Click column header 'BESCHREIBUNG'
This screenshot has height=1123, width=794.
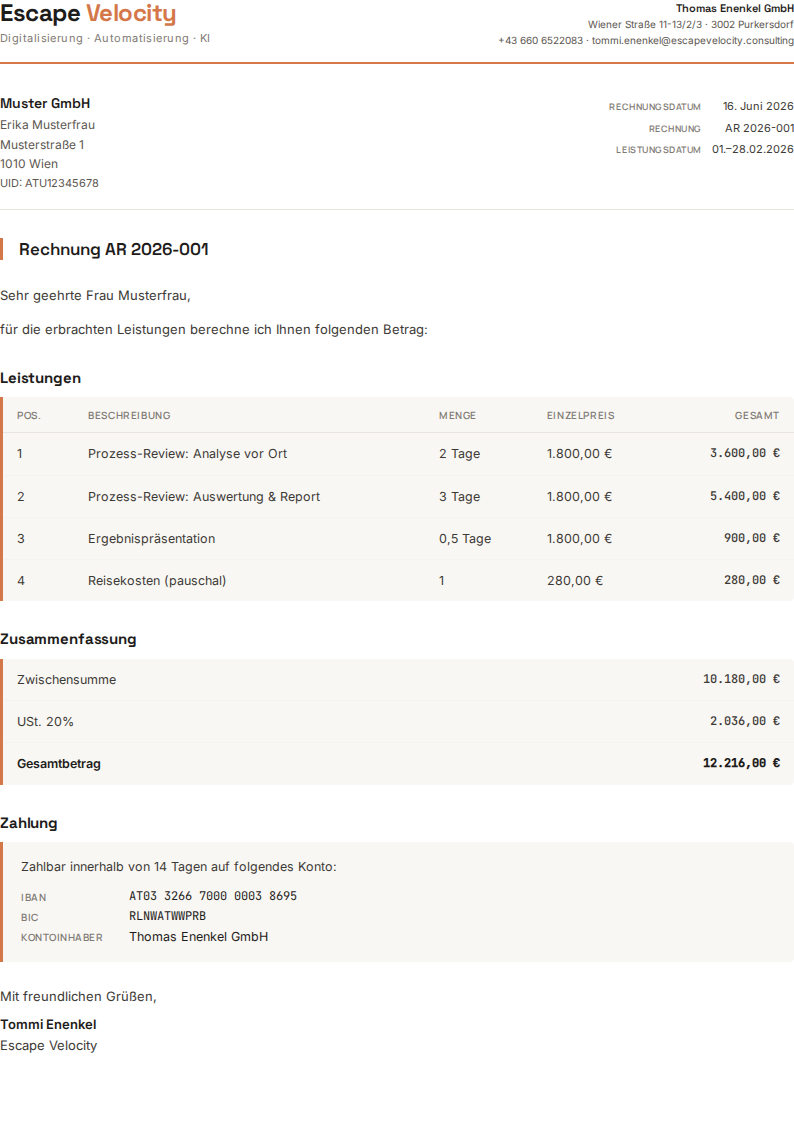click(129, 415)
